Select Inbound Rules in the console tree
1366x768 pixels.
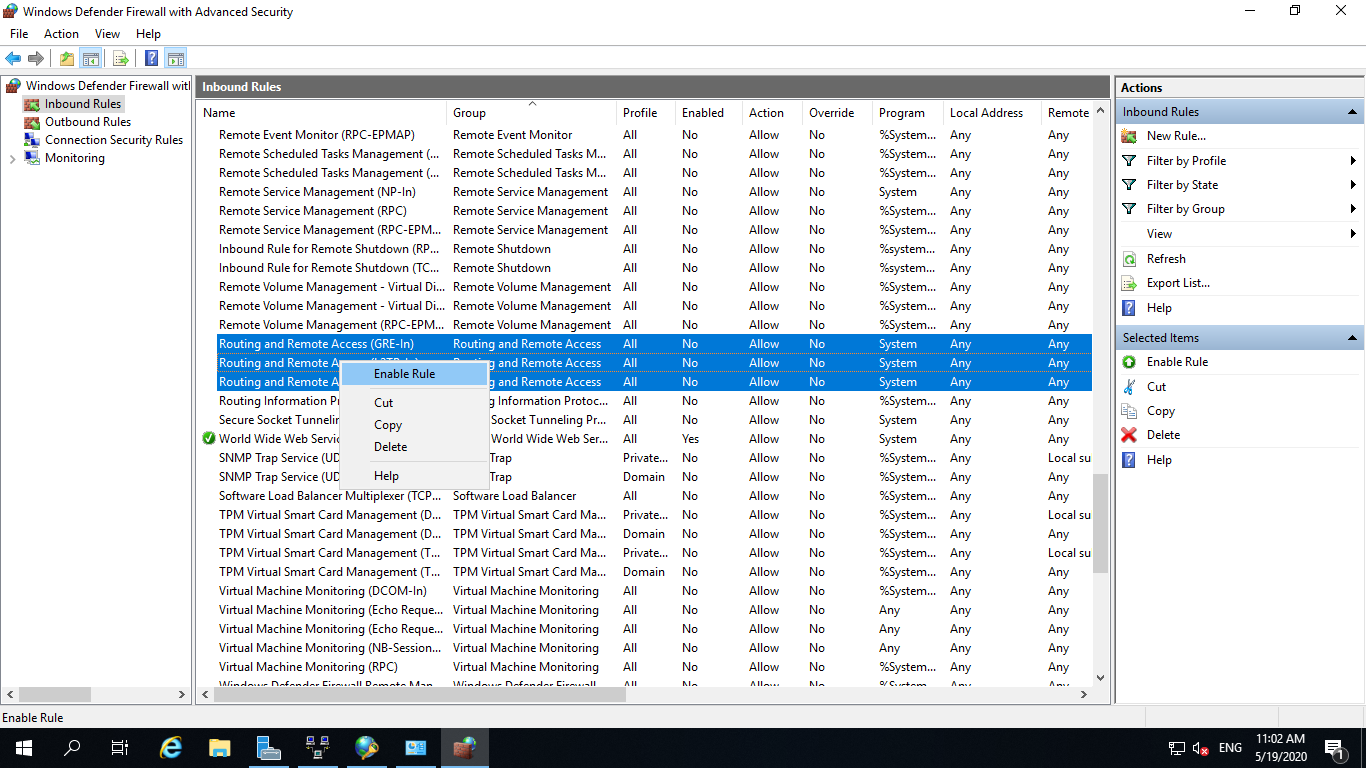click(x=83, y=104)
